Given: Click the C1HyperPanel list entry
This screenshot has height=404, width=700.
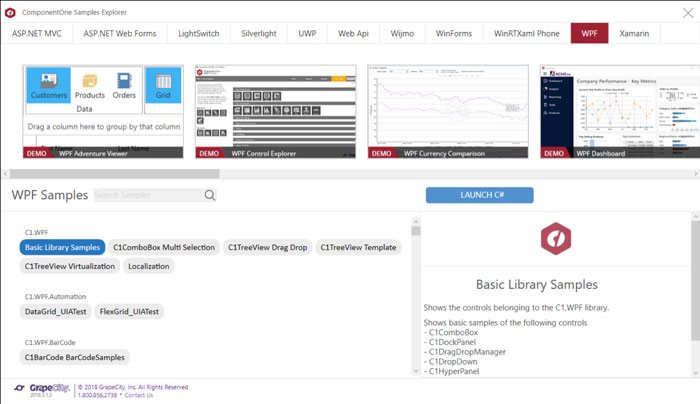Looking at the screenshot, I should (x=451, y=371).
